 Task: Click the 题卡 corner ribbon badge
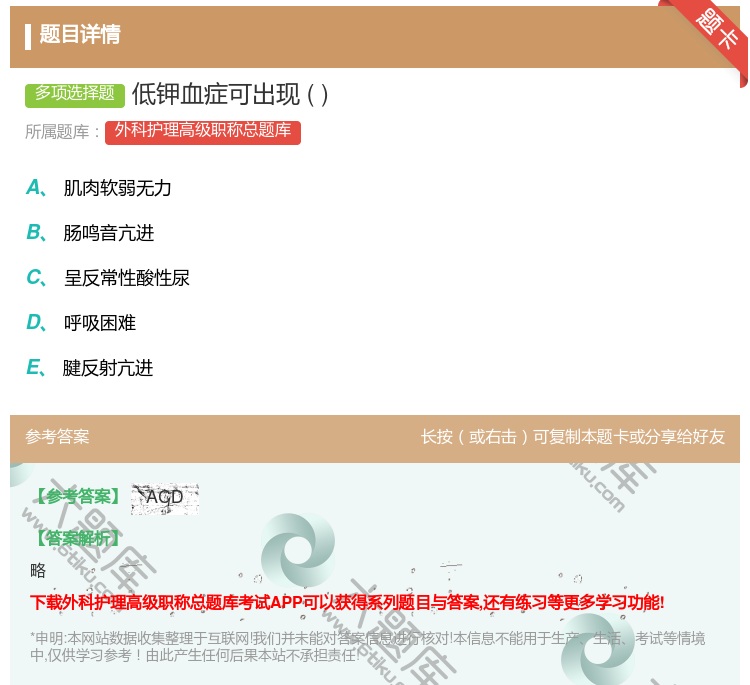[x=716, y=30]
